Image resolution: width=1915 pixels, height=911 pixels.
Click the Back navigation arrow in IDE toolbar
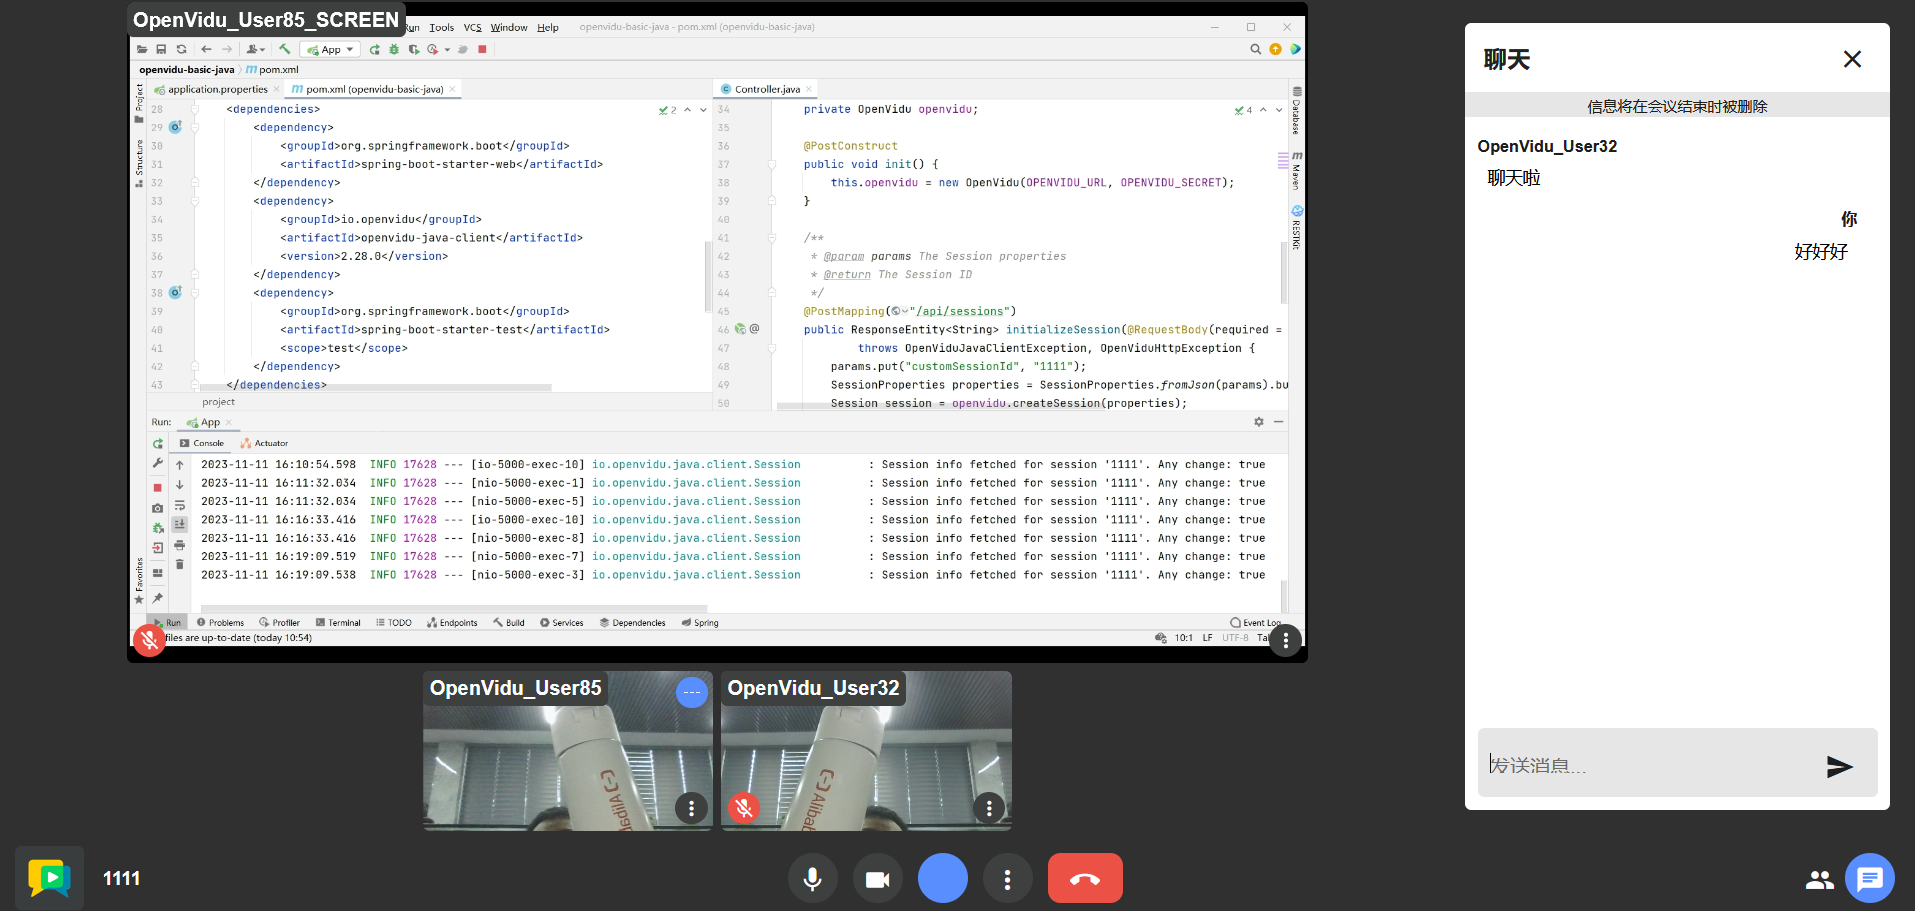[206, 49]
